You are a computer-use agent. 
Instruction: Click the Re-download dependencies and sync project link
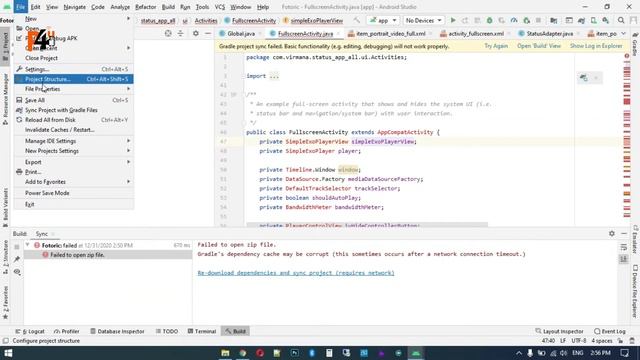click(296, 273)
